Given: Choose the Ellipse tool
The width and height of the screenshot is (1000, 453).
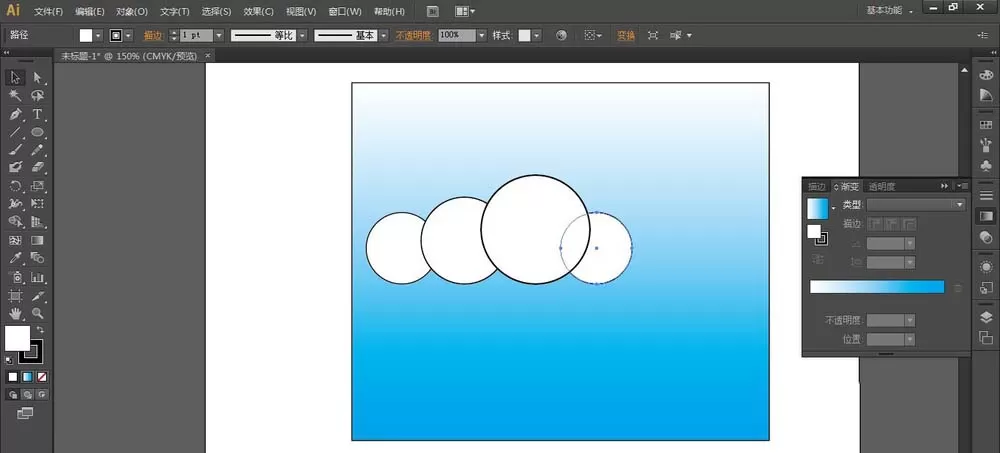Looking at the screenshot, I should click(x=38, y=132).
